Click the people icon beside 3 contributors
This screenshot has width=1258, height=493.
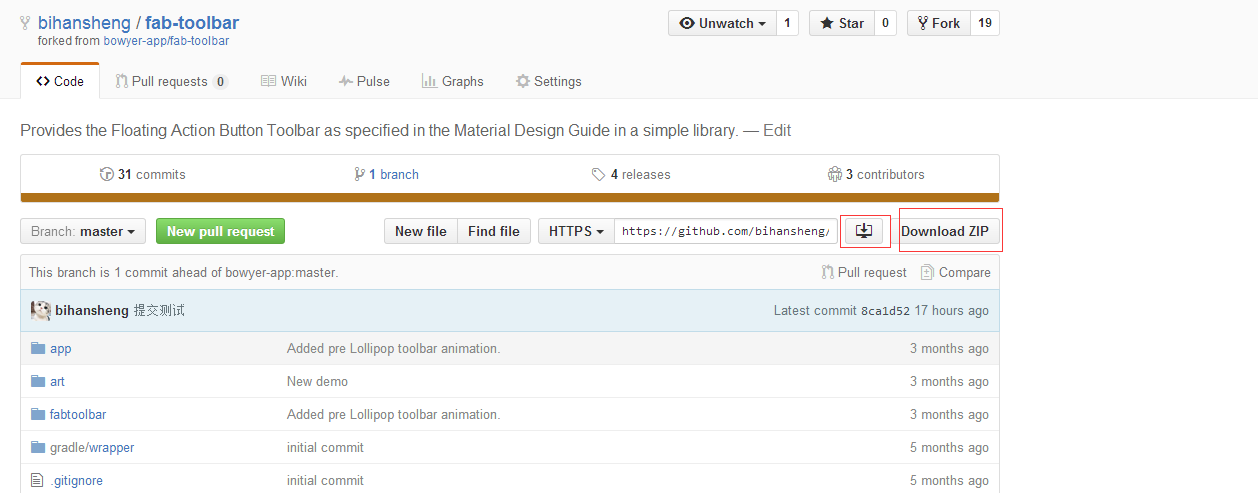[x=835, y=174]
